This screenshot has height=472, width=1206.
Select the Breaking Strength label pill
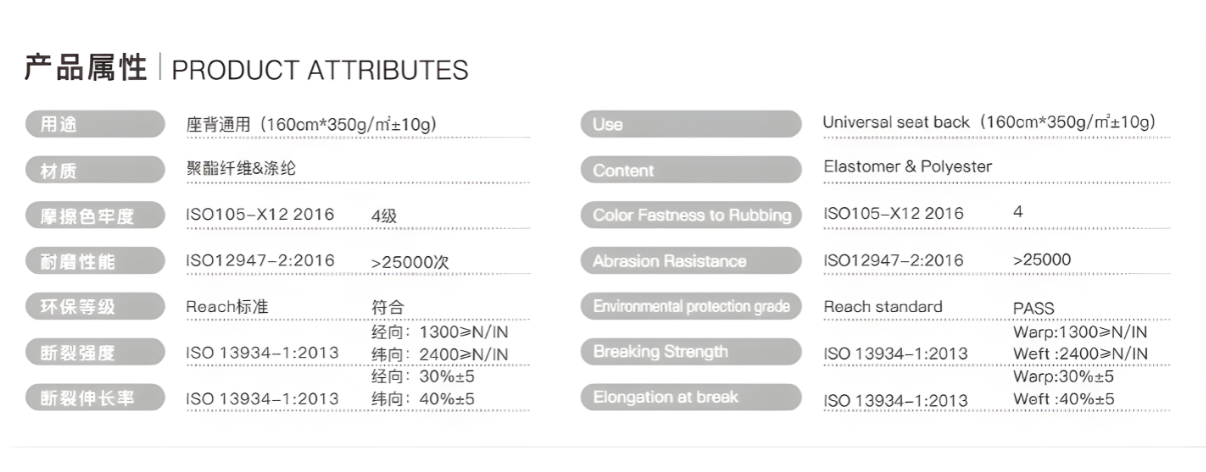pos(690,351)
